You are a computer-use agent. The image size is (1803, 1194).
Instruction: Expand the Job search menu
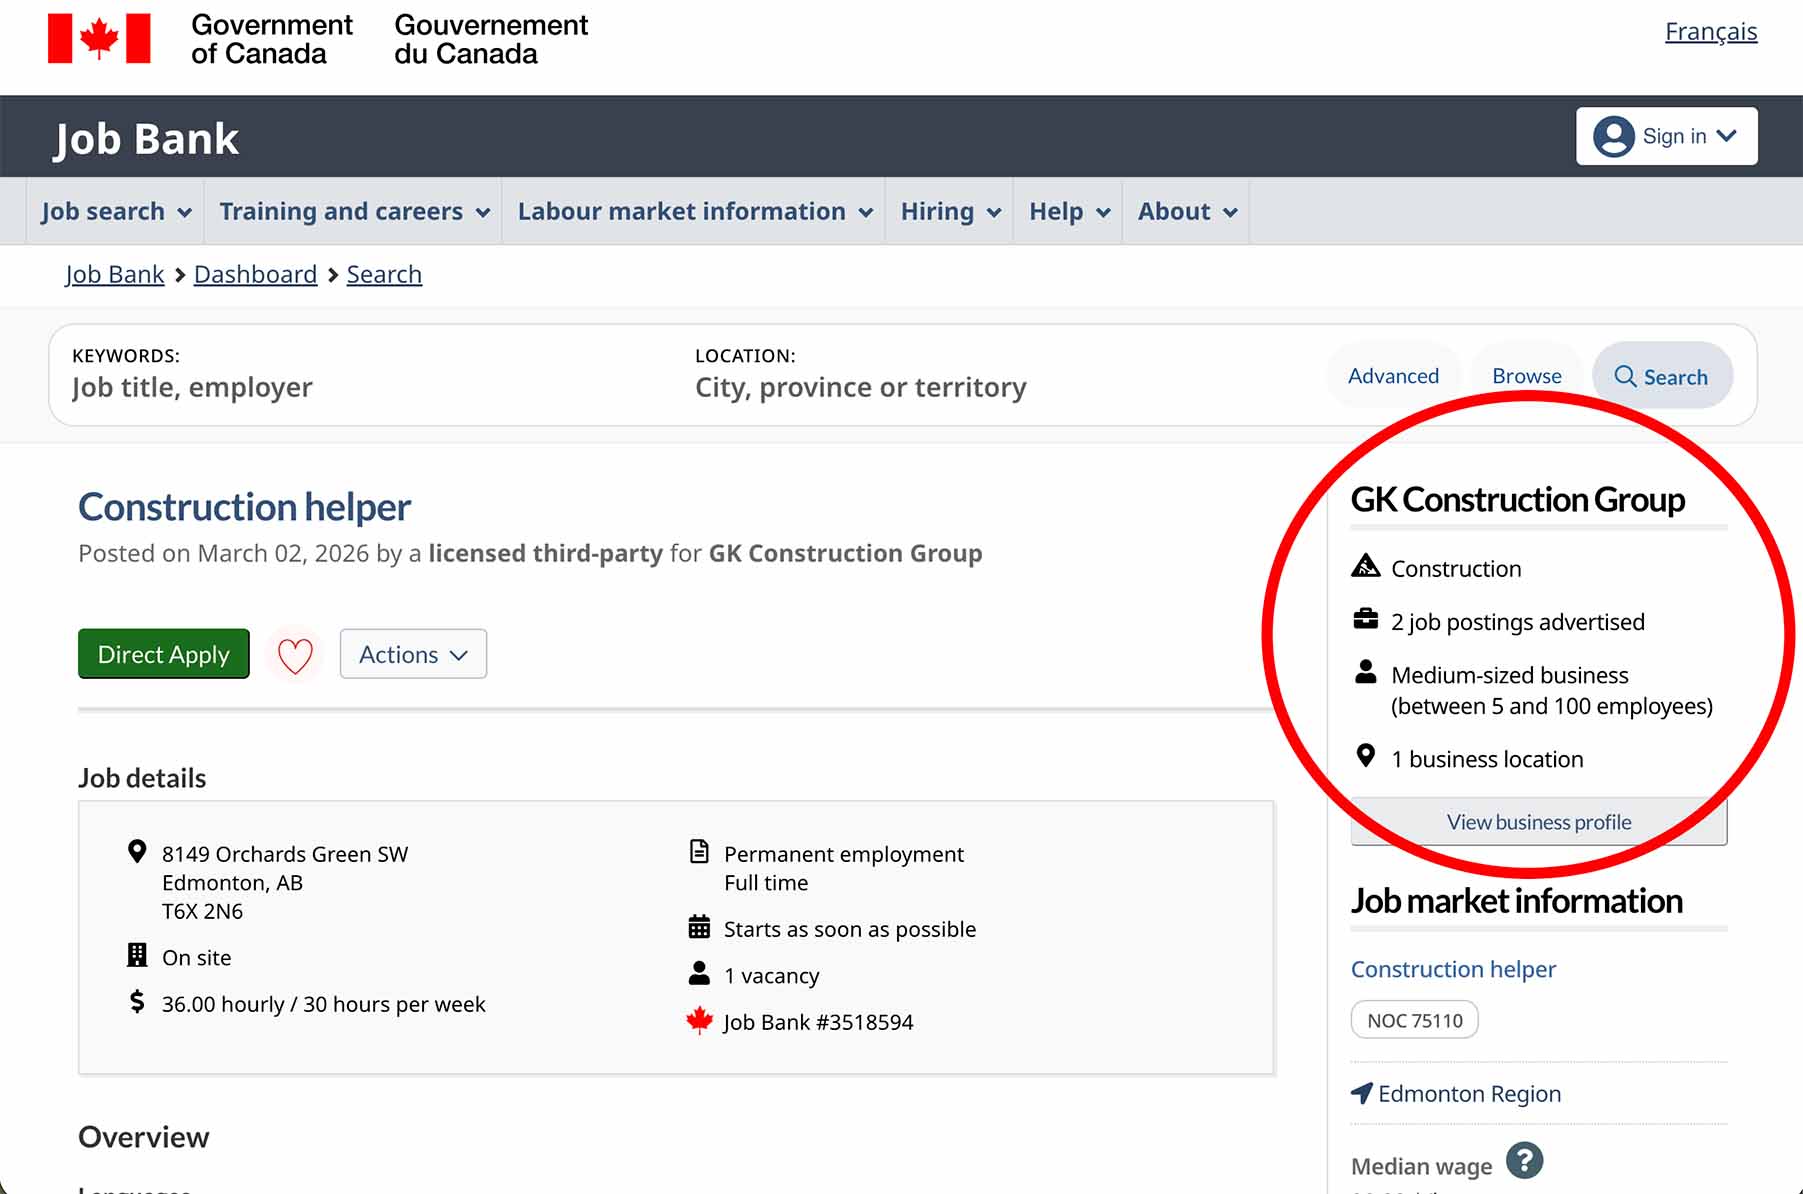(116, 212)
